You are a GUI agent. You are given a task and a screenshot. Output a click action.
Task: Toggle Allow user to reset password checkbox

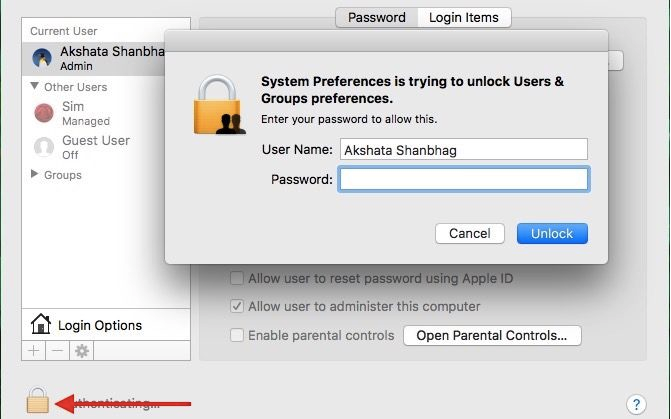click(237, 278)
